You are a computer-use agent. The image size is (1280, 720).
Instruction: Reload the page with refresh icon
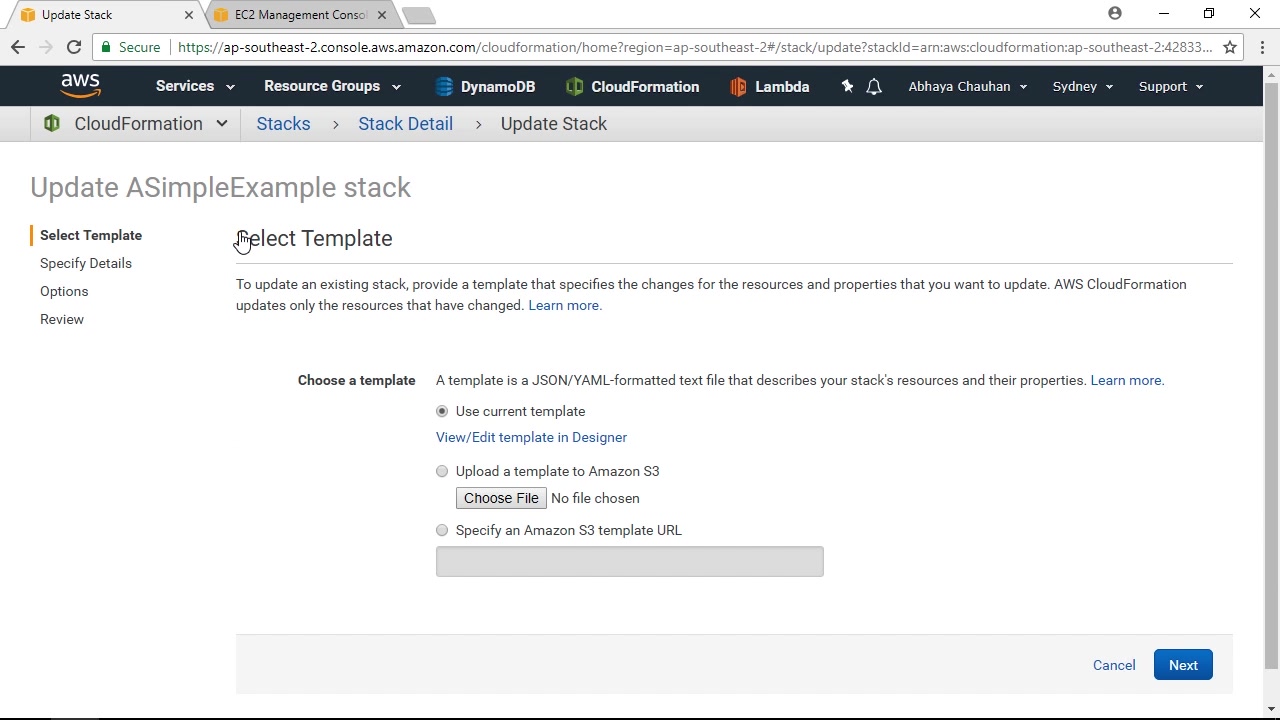[x=74, y=47]
